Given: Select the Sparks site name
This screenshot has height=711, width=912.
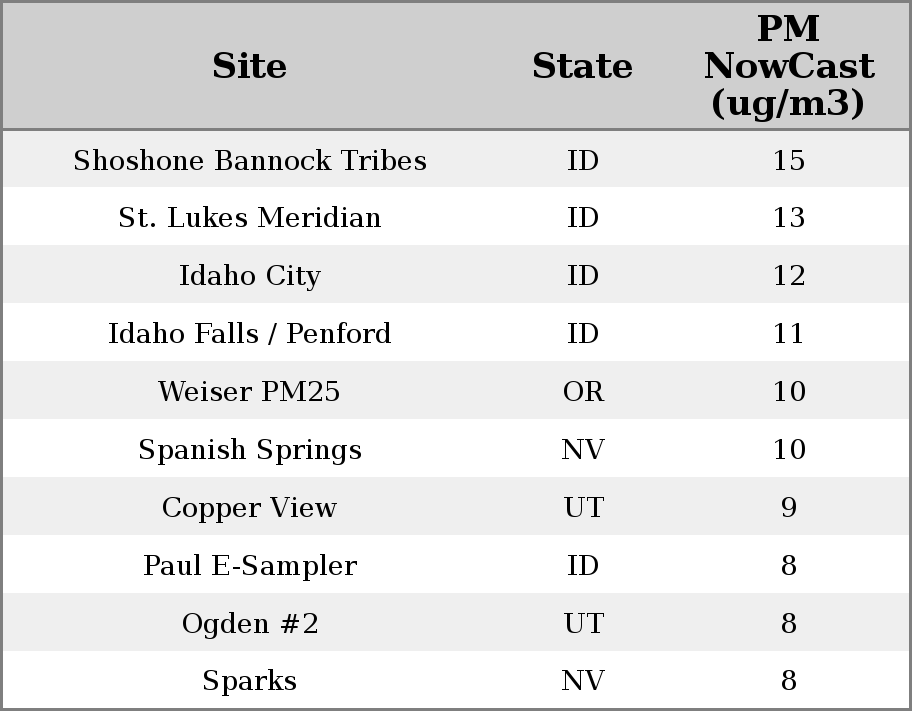Looking at the screenshot, I should (x=250, y=681).
